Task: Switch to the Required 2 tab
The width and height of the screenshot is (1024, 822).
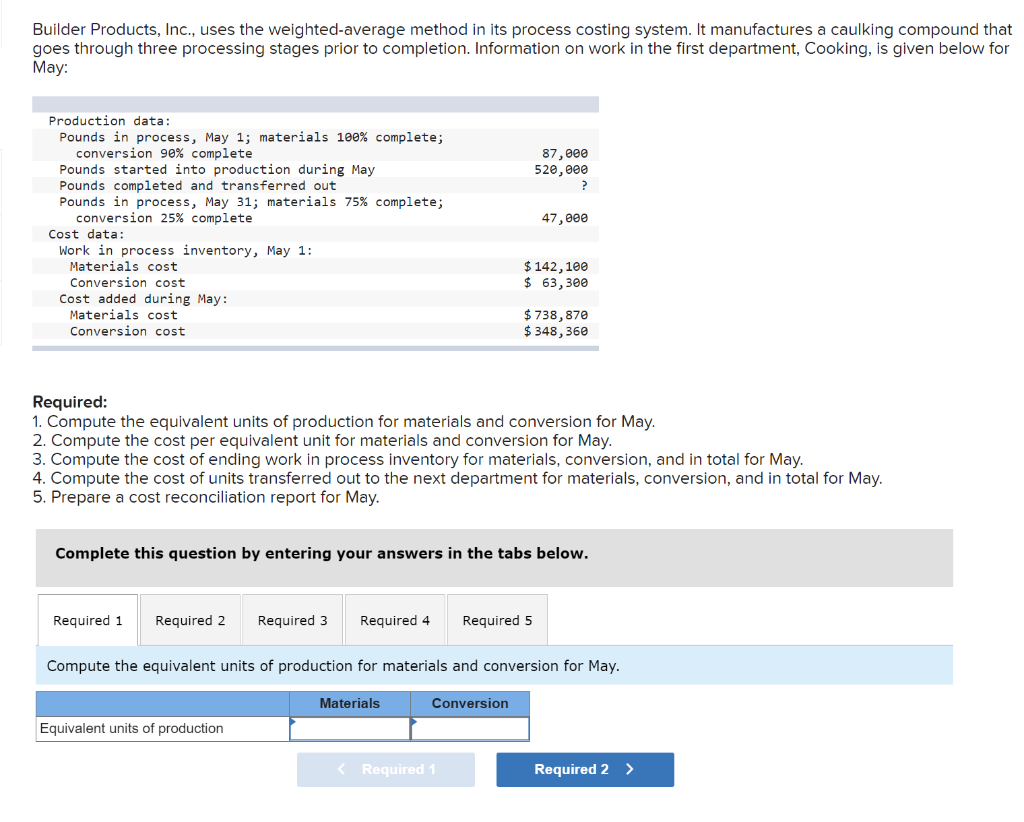Action: (190, 619)
